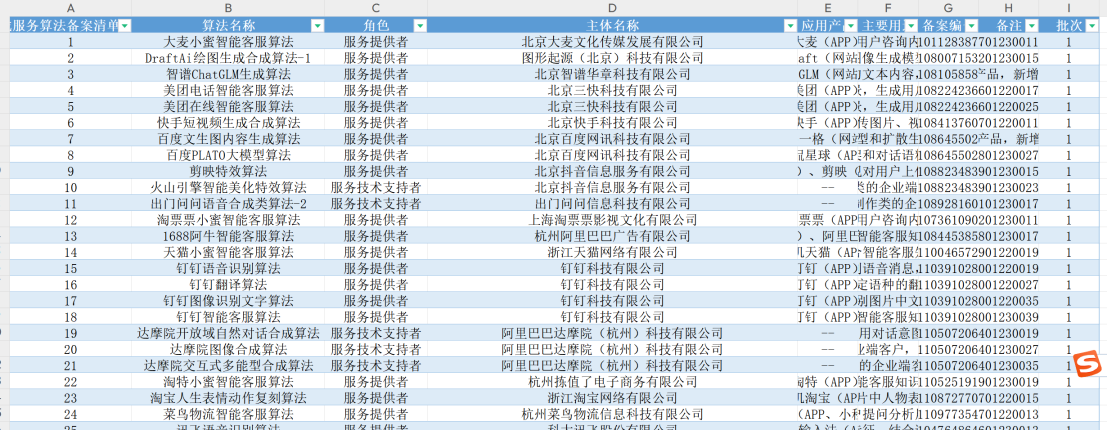This screenshot has width=1108, height=431.
Task: Select cell 菜鸟物流智能客服算法
Action: point(228,415)
